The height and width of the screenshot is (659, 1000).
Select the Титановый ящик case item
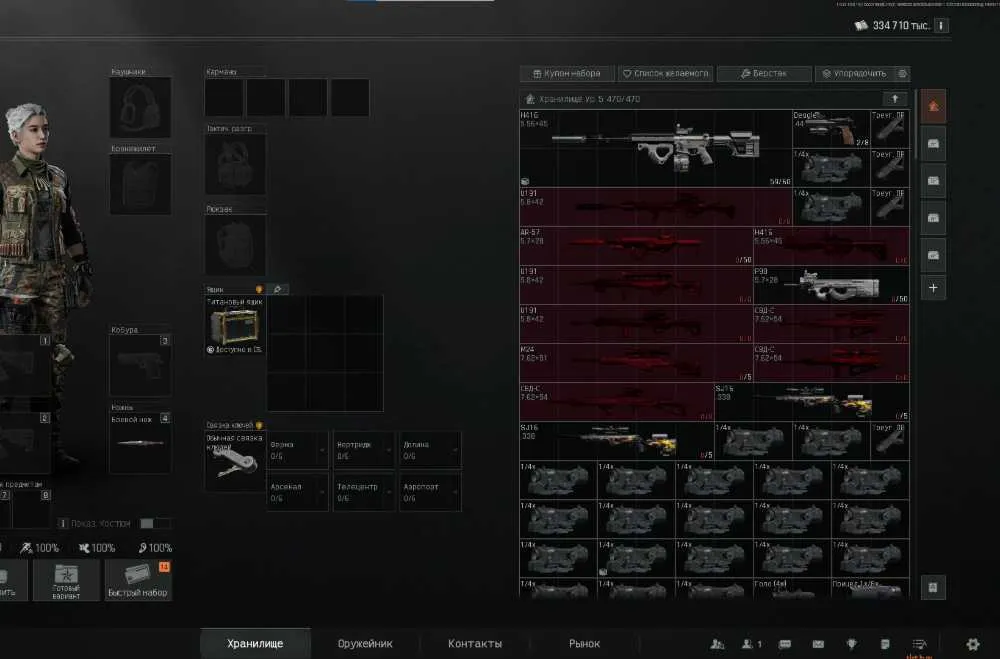tap(235, 325)
